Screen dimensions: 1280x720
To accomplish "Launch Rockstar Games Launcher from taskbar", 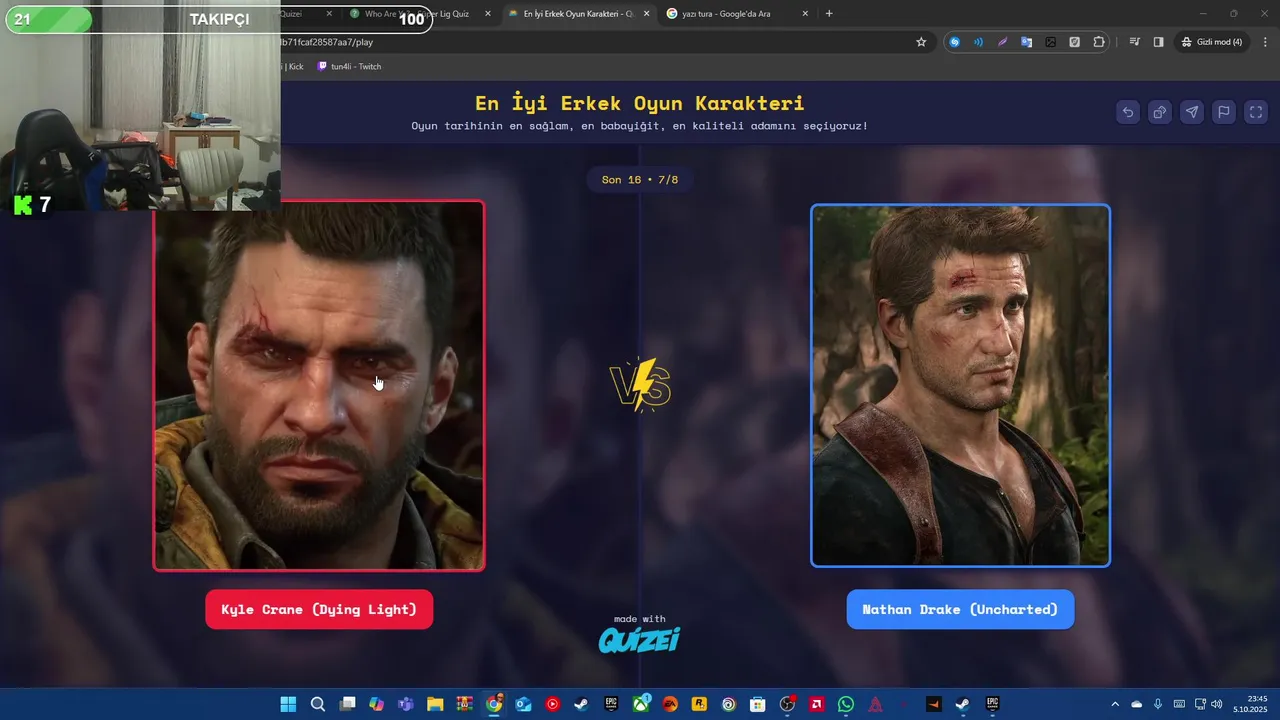I will (x=699, y=704).
